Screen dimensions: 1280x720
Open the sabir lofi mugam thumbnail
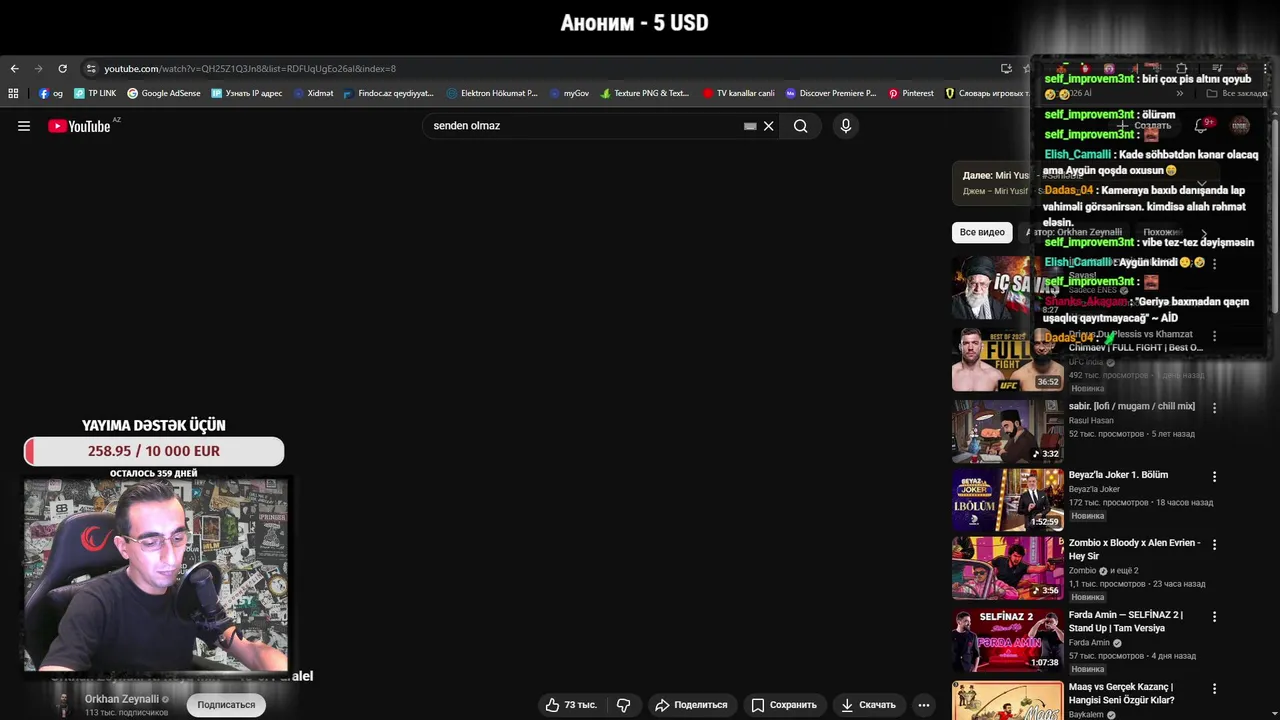(x=1007, y=431)
